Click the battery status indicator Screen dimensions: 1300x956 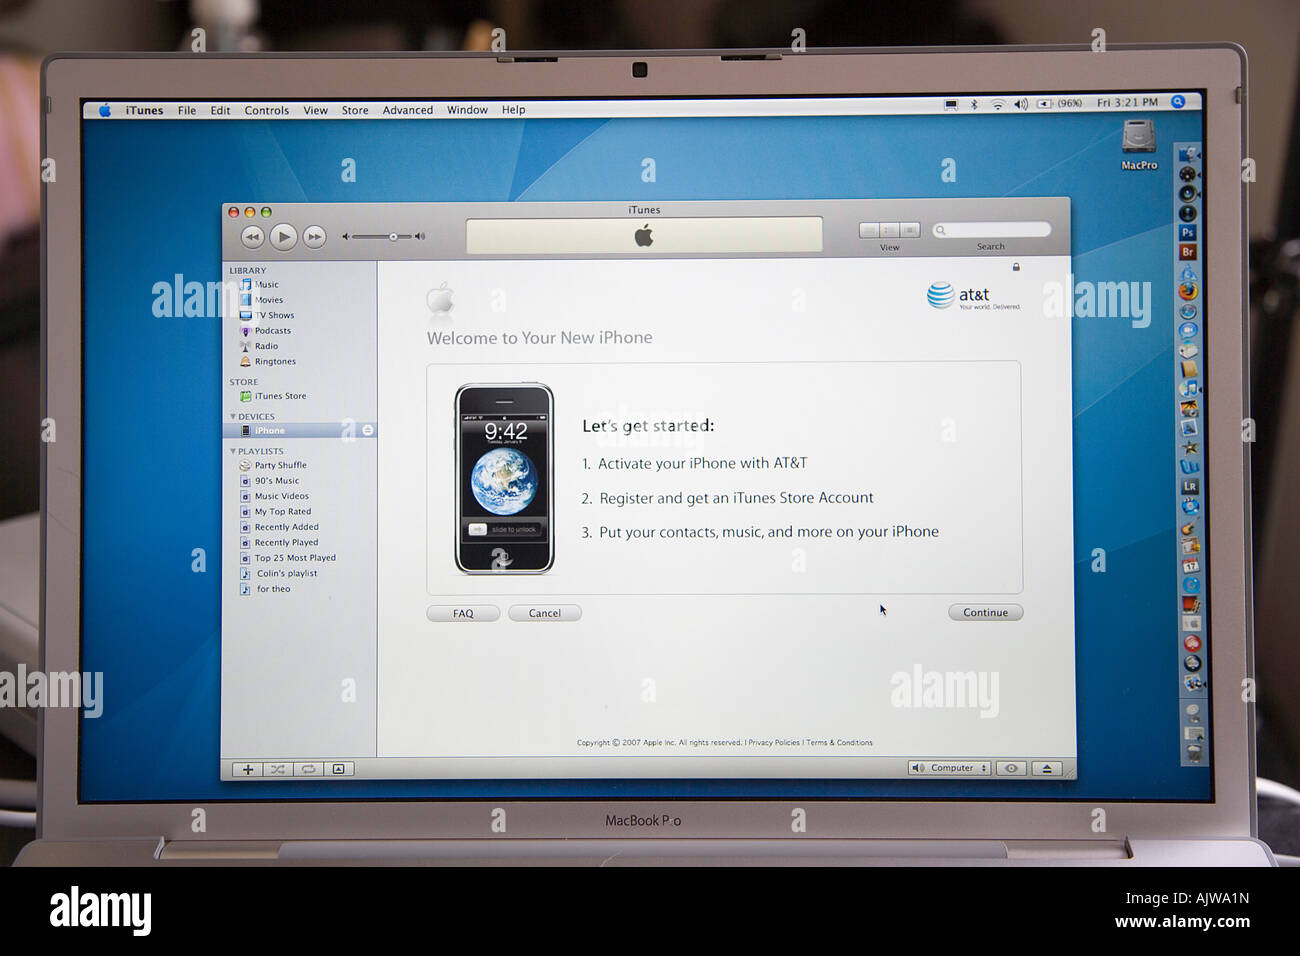(x=1060, y=103)
